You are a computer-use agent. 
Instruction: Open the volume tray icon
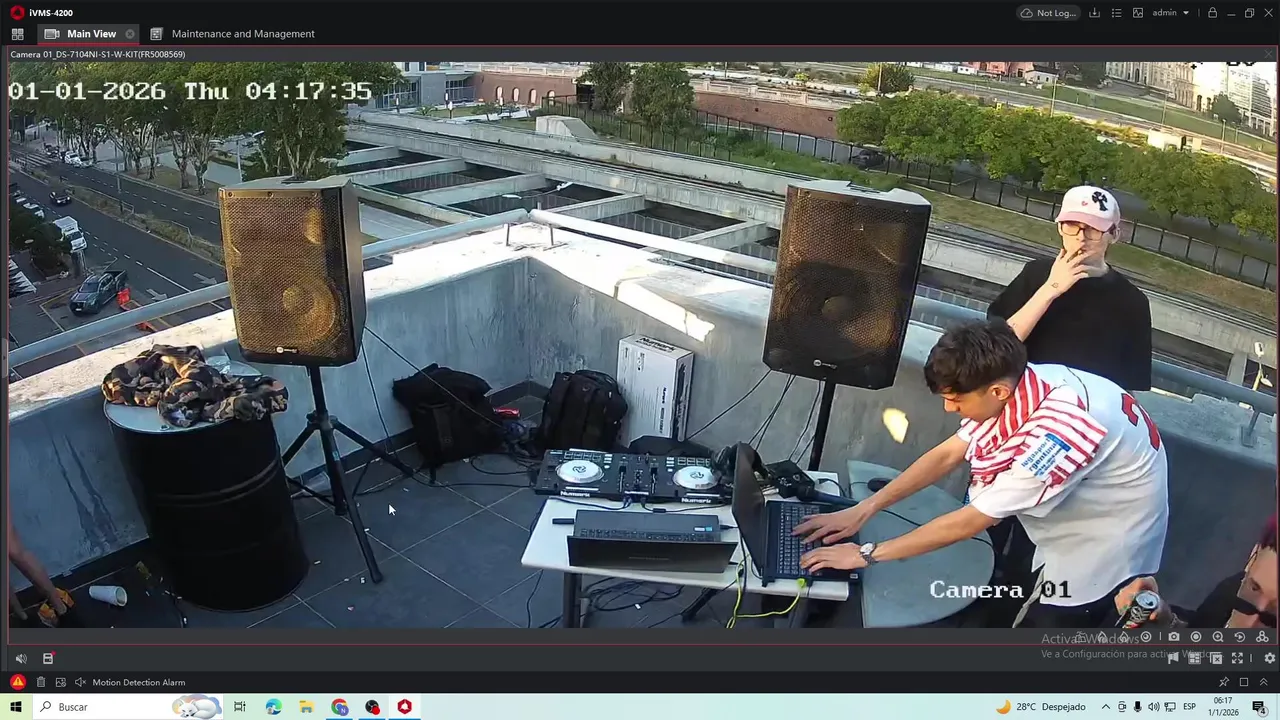click(1154, 707)
